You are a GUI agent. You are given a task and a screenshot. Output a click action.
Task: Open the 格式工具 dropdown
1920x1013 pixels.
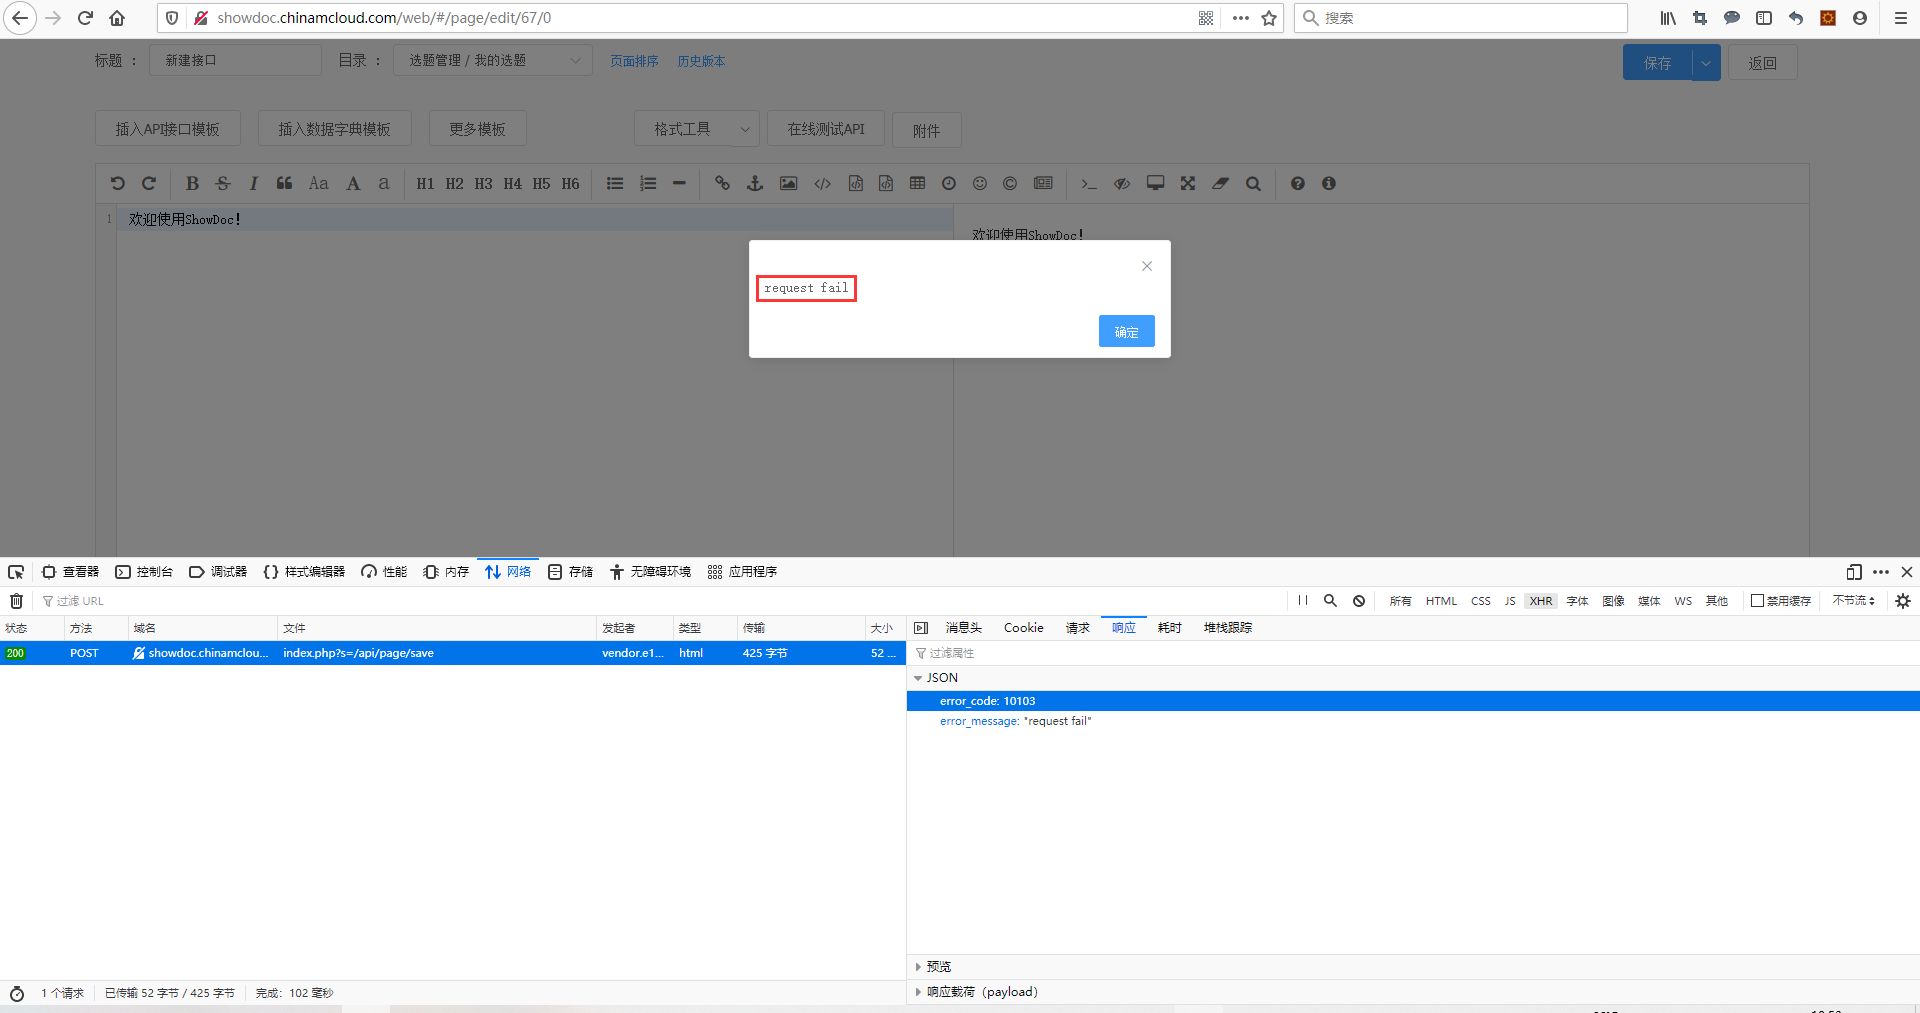tap(697, 129)
